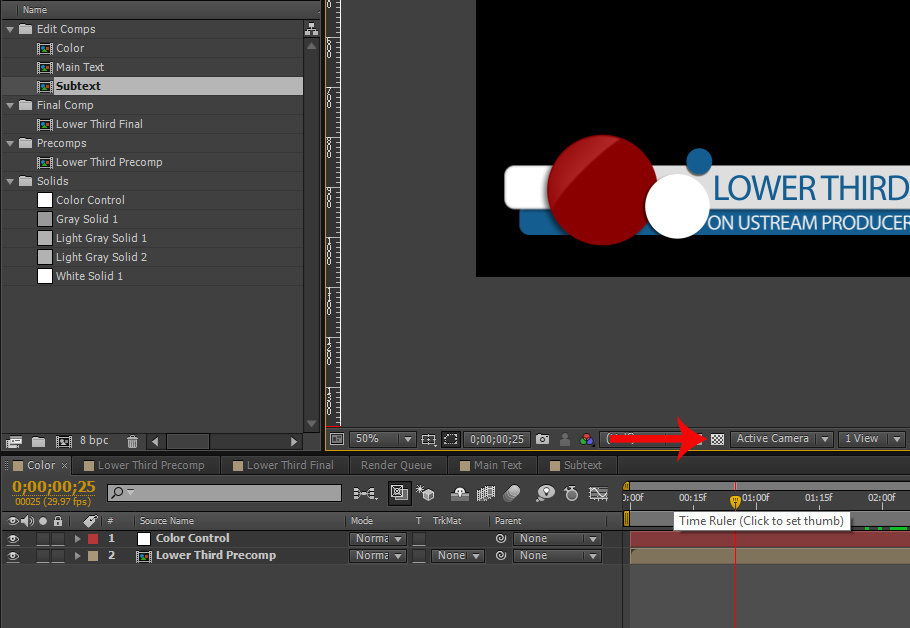
Task: Toggle Preserve Transparency for Lower Third Precomp
Action: (x=419, y=556)
